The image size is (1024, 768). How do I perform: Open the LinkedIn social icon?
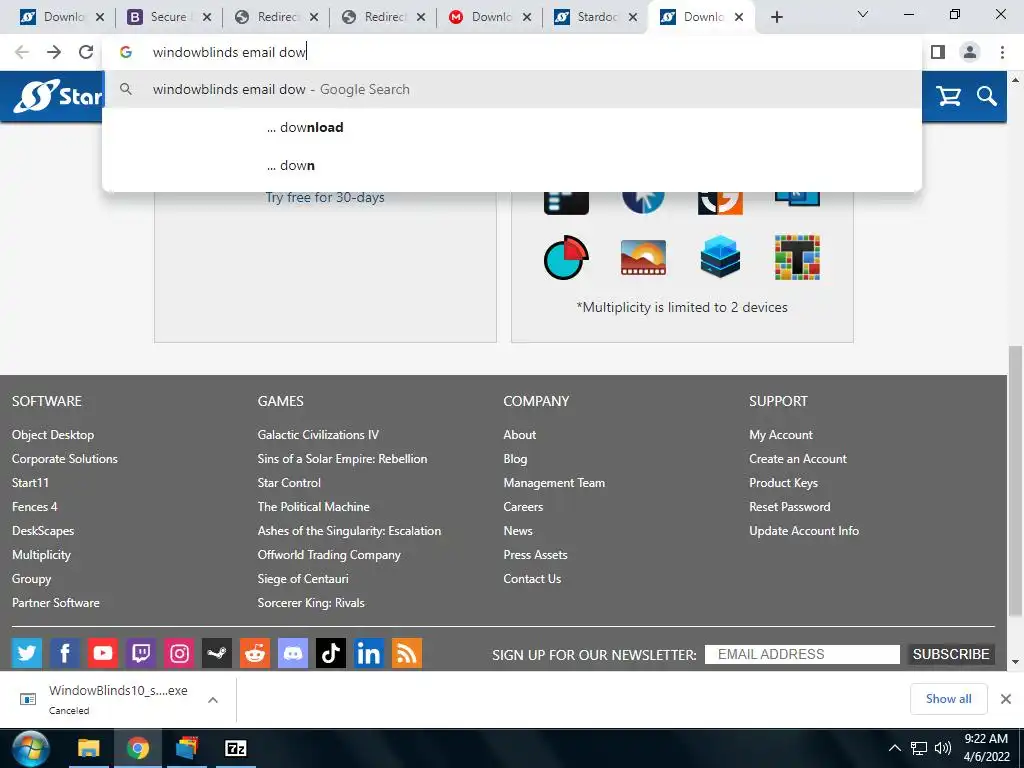point(368,653)
